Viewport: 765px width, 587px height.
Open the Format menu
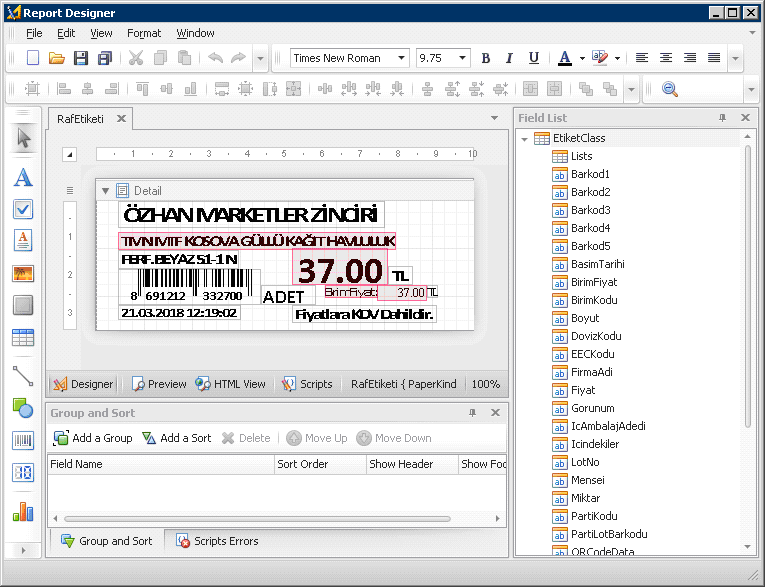(144, 33)
